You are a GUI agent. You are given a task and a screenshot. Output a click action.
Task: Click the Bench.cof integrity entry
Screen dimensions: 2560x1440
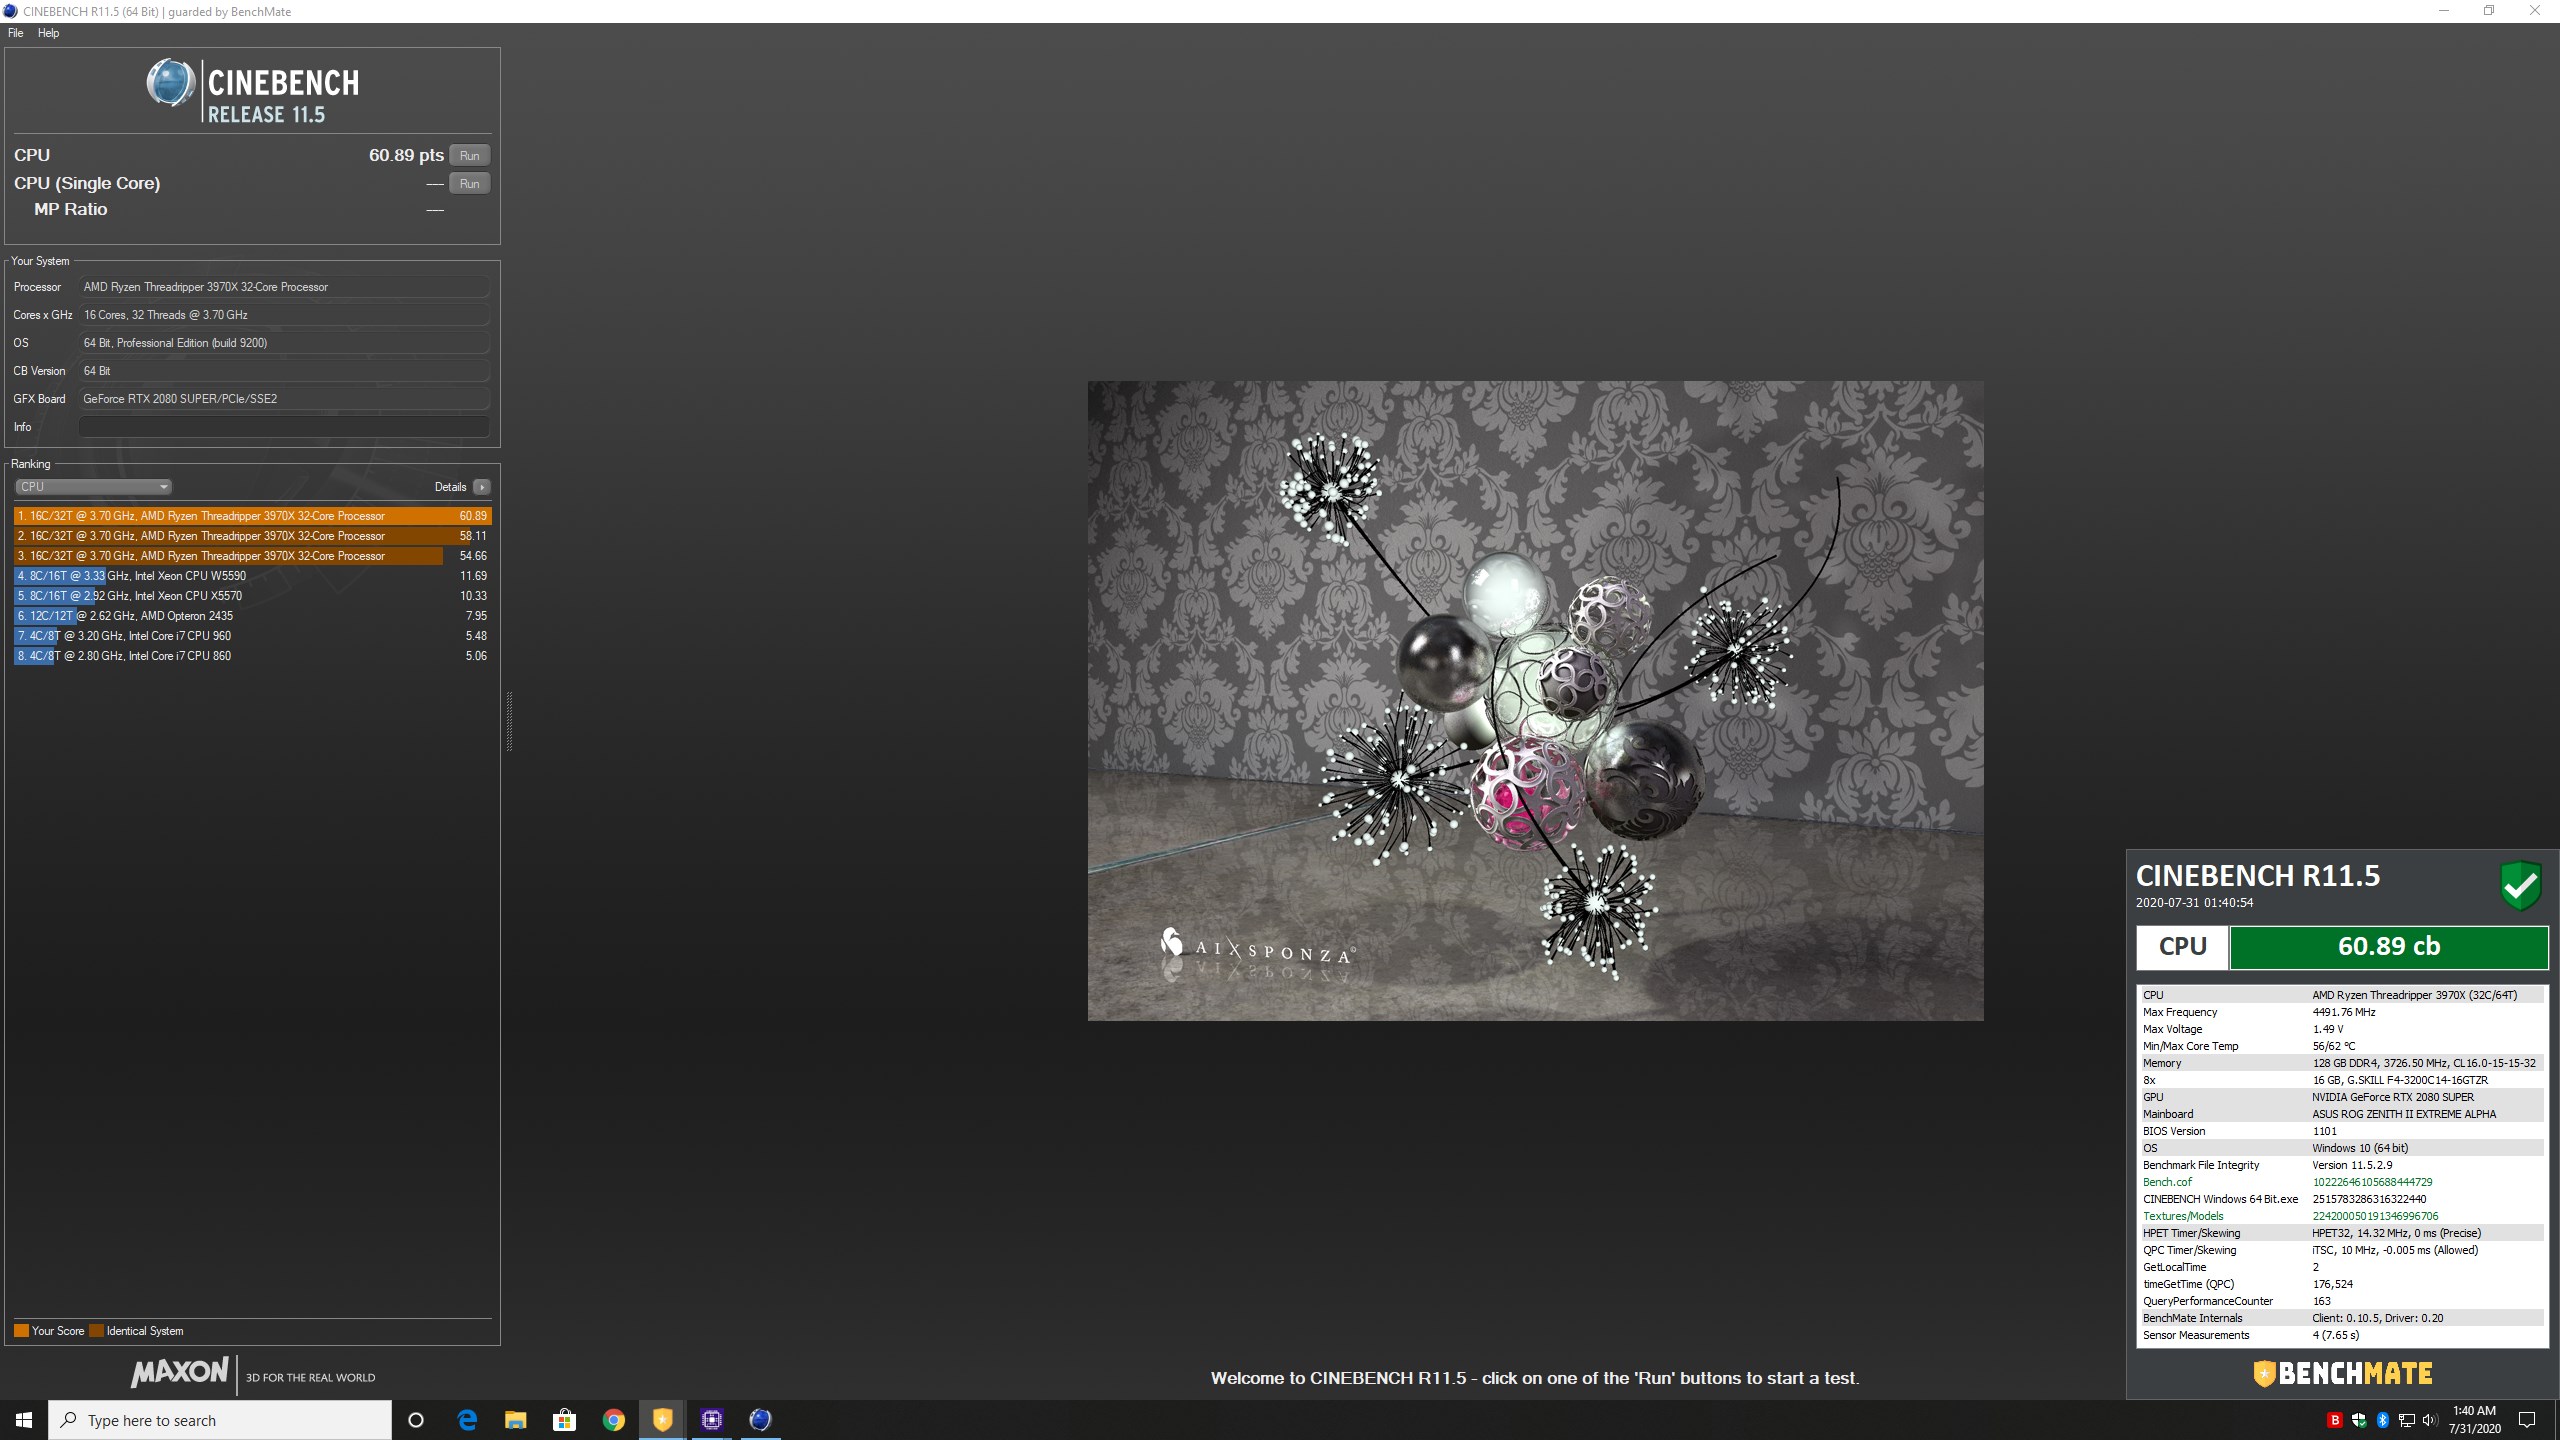click(x=2340, y=1182)
